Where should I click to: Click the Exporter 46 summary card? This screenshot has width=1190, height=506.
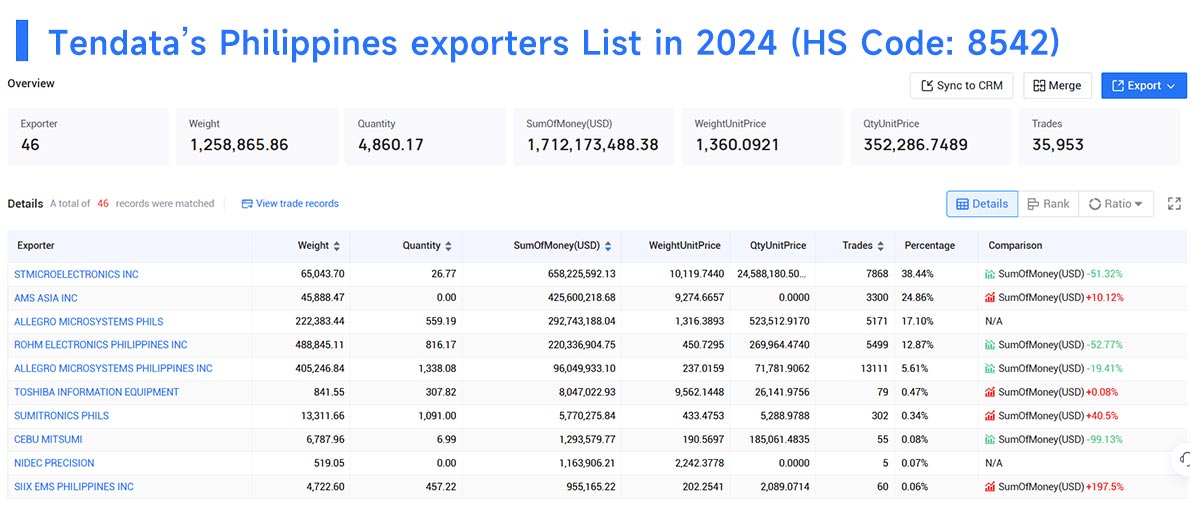coord(89,137)
